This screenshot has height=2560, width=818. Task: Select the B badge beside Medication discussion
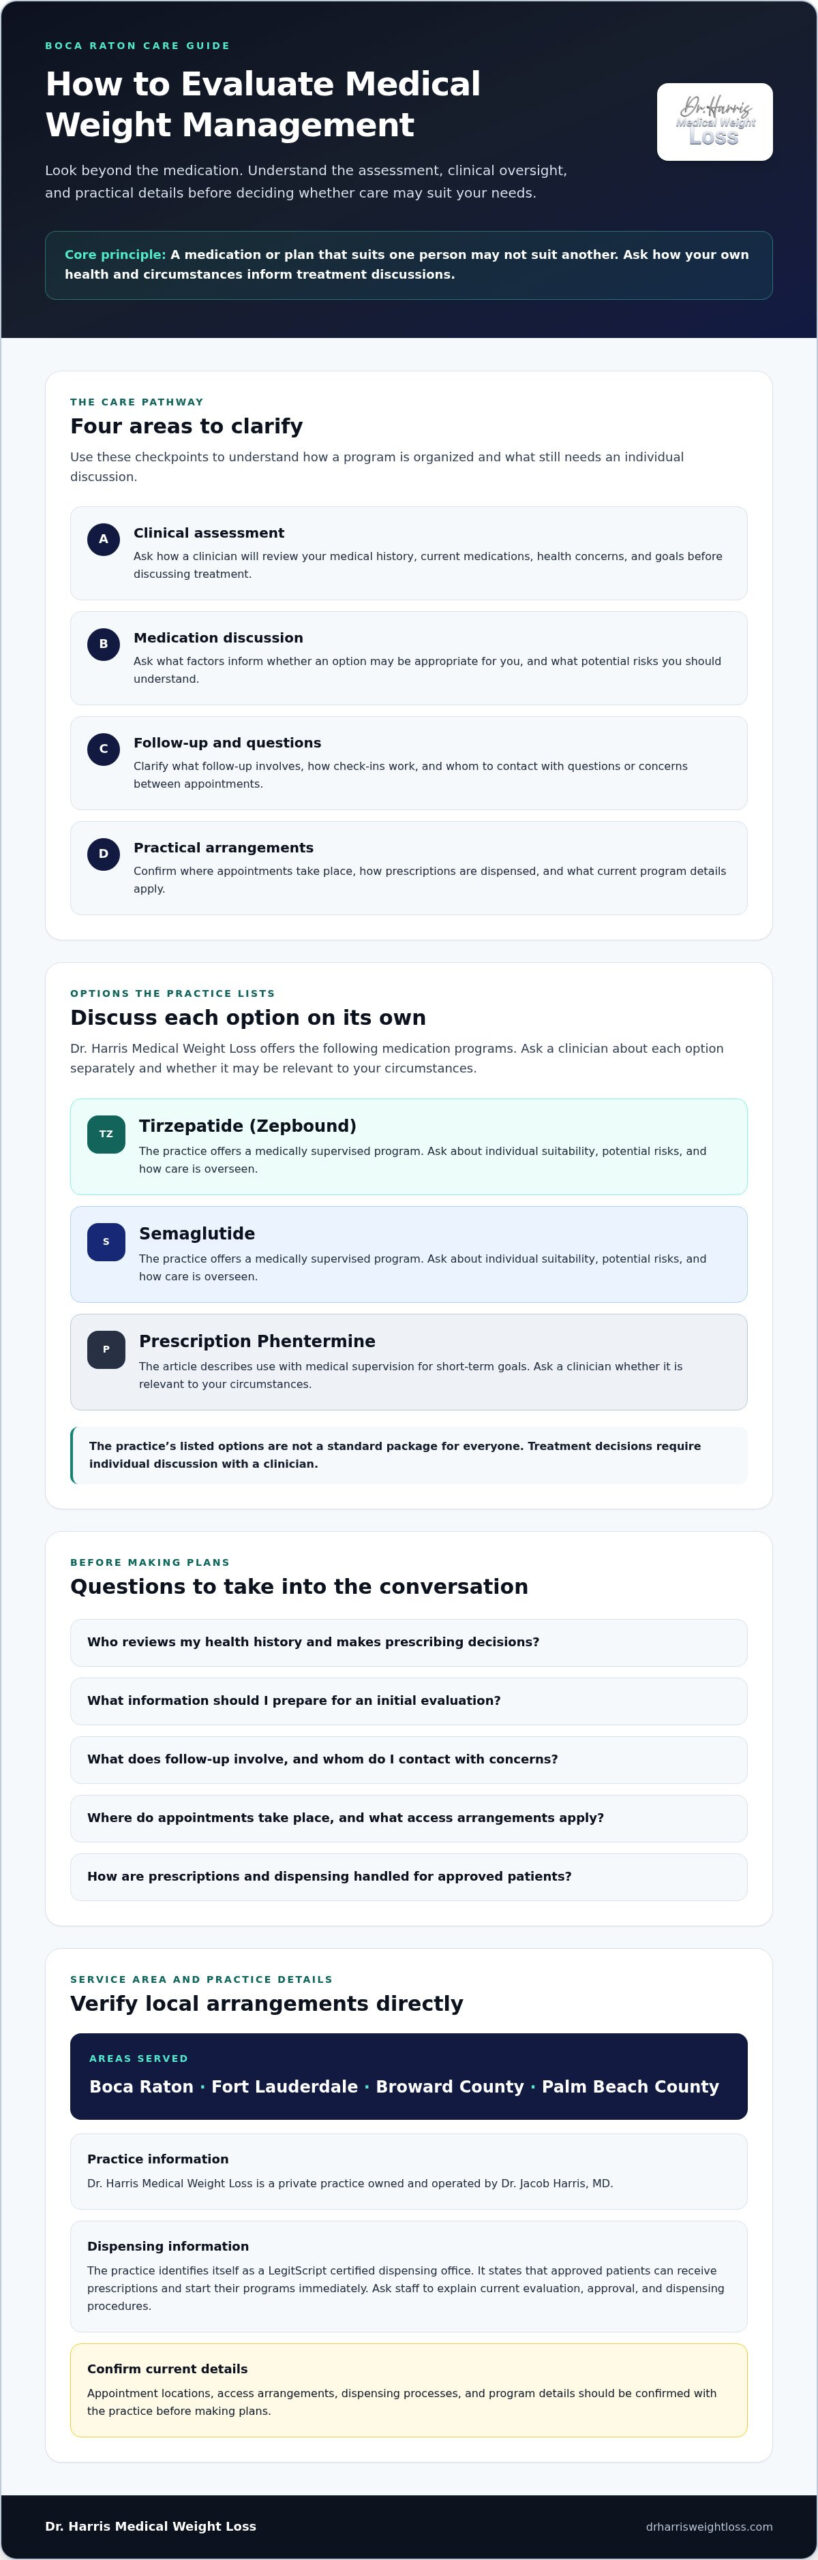(x=103, y=644)
